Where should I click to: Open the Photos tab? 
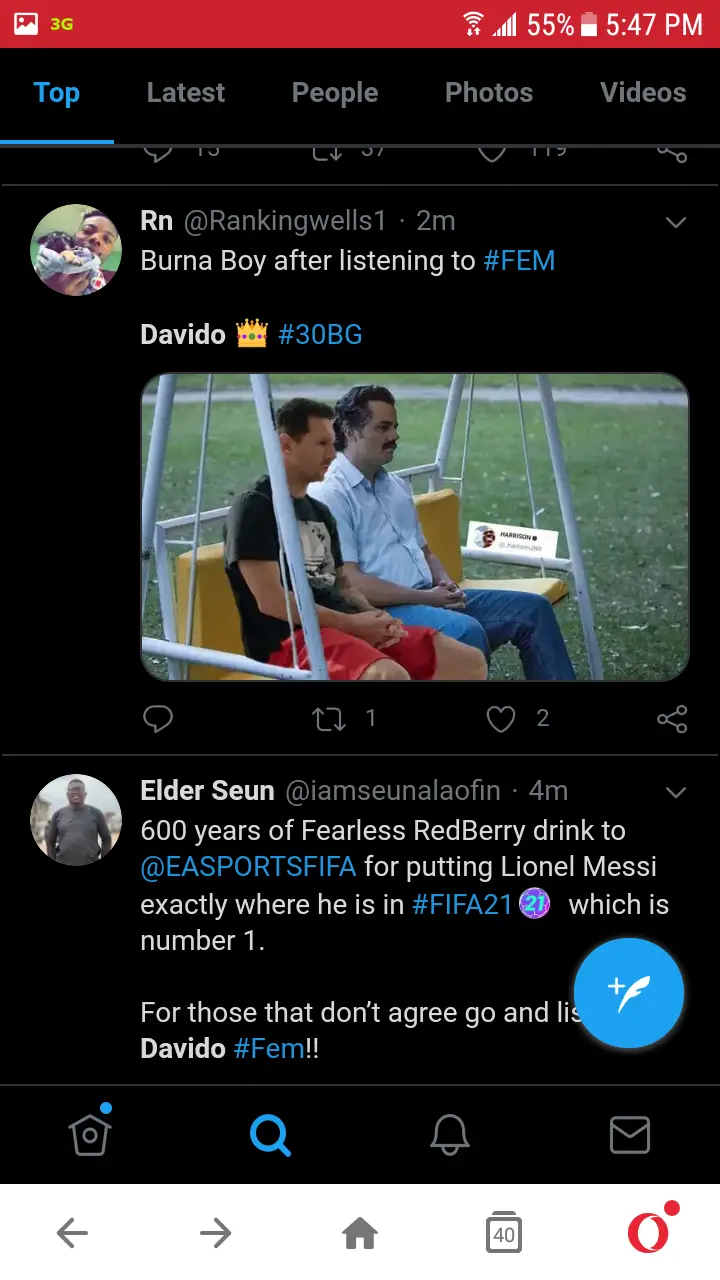point(489,93)
